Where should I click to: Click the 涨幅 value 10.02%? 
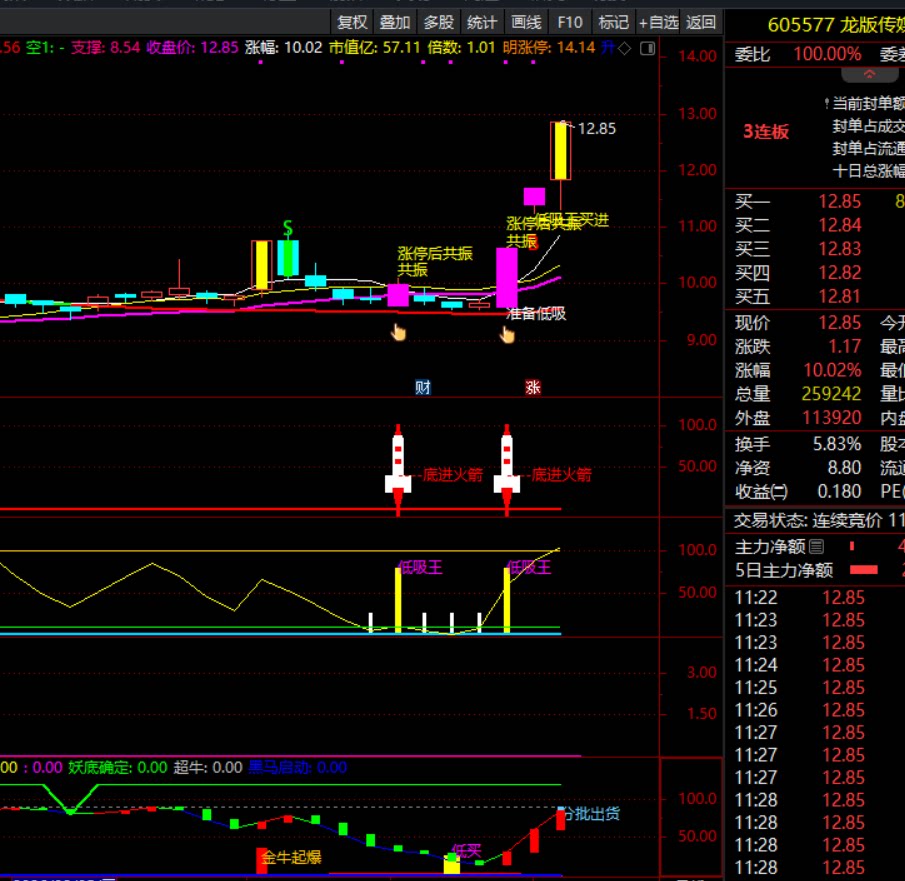click(832, 370)
